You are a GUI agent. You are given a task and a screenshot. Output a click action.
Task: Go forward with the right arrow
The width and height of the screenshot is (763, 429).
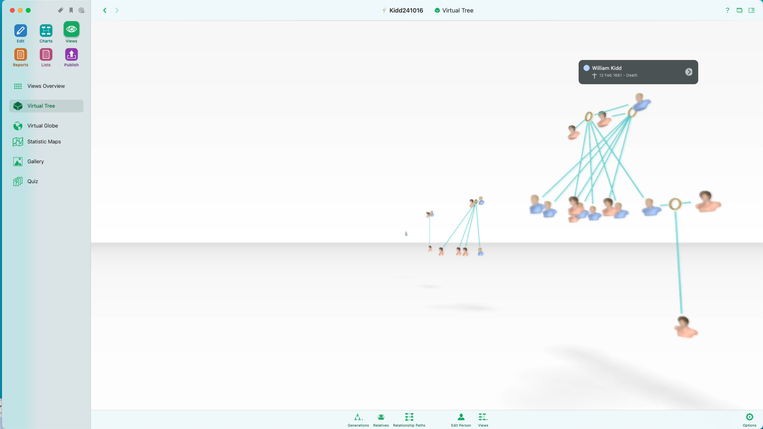(x=117, y=10)
